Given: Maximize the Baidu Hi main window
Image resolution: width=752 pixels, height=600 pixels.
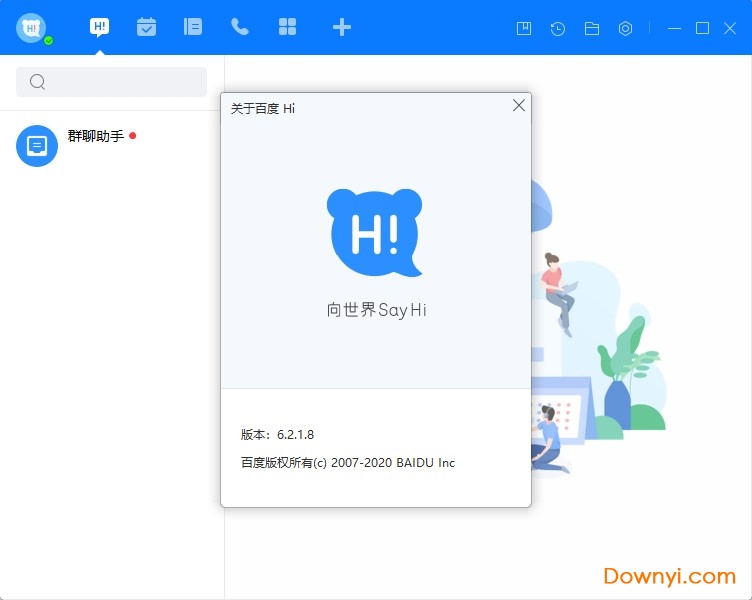Looking at the screenshot, I should coord(702,28).
